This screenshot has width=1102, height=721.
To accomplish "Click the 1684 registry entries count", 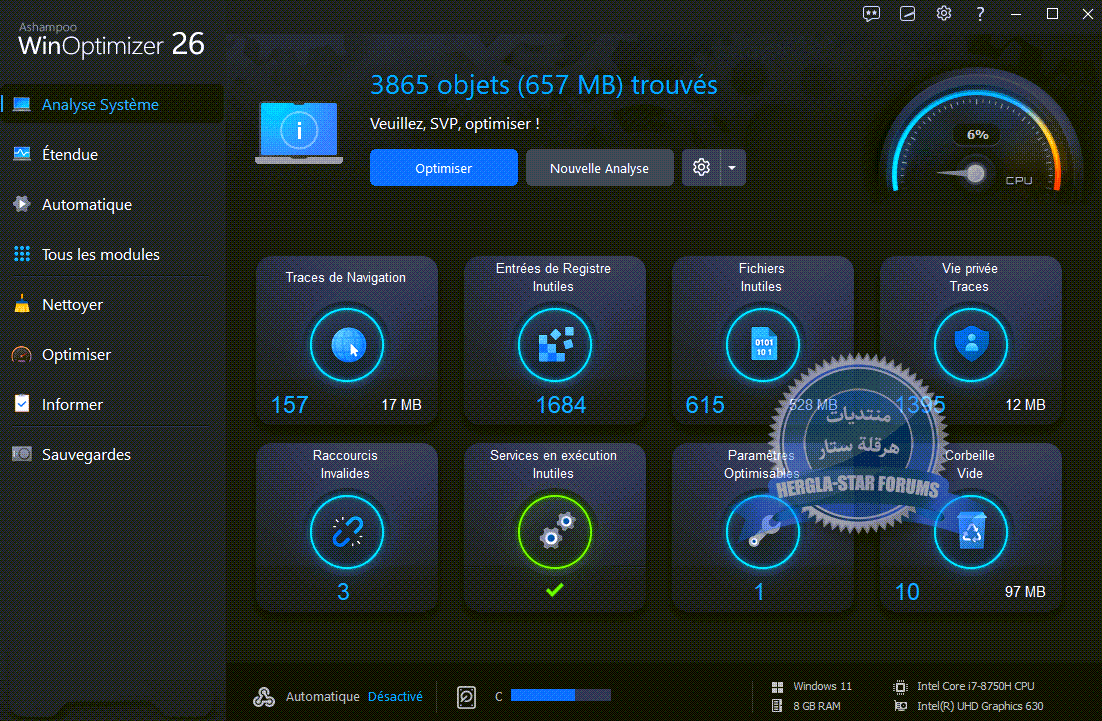I will tap(561, 405).
